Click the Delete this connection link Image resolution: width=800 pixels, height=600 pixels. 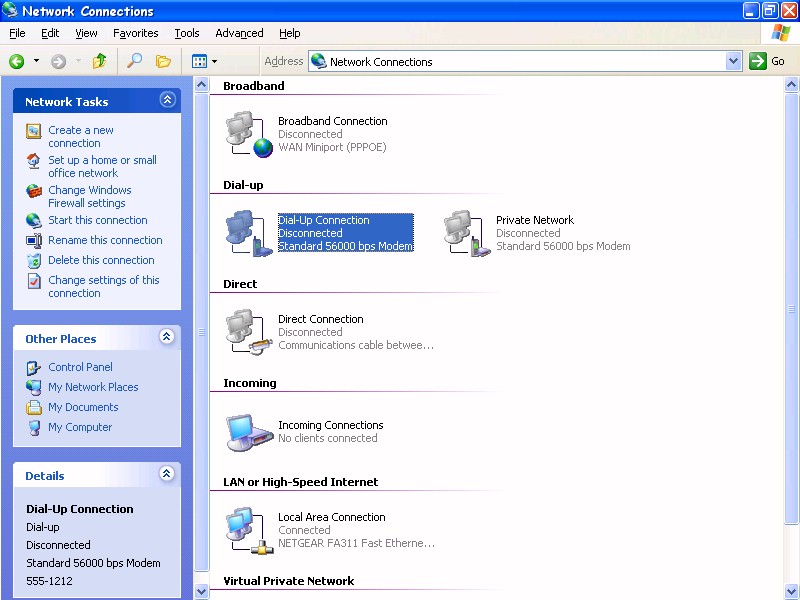tap(101, 260)
